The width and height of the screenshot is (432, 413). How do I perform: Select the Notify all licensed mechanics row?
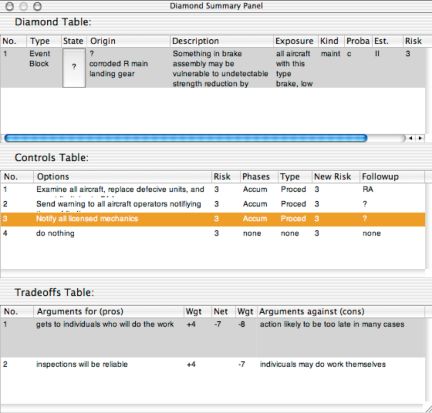click(213, 219)
